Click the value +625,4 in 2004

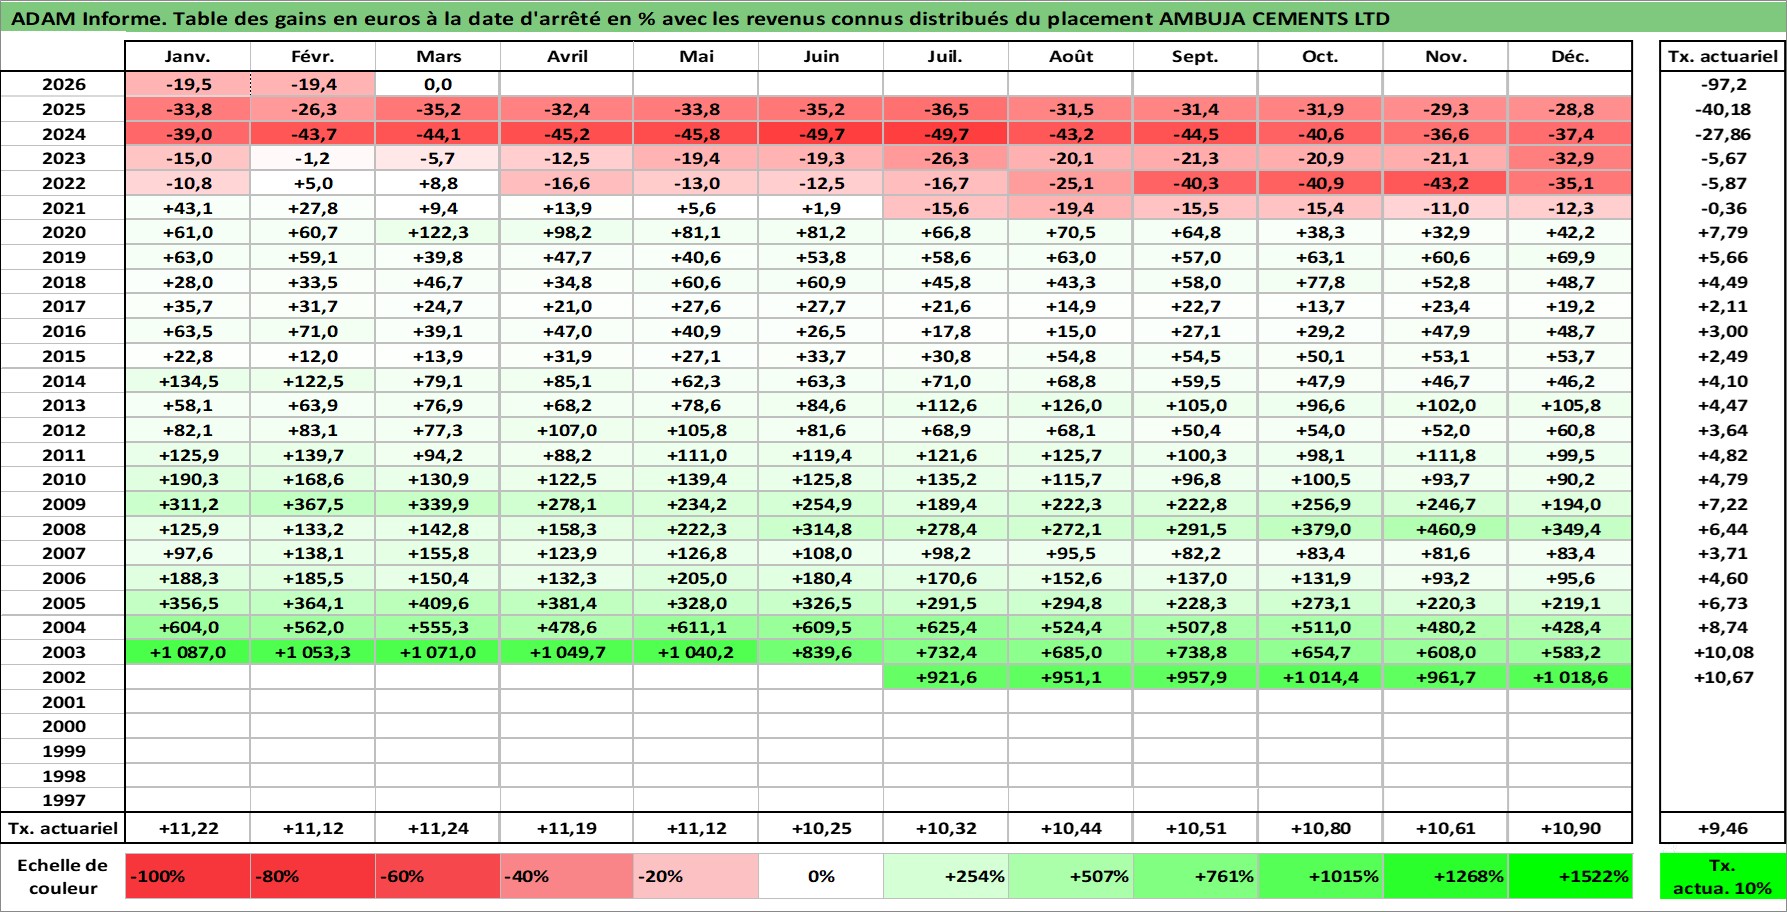pyautogui.click(x=946, y=627)
